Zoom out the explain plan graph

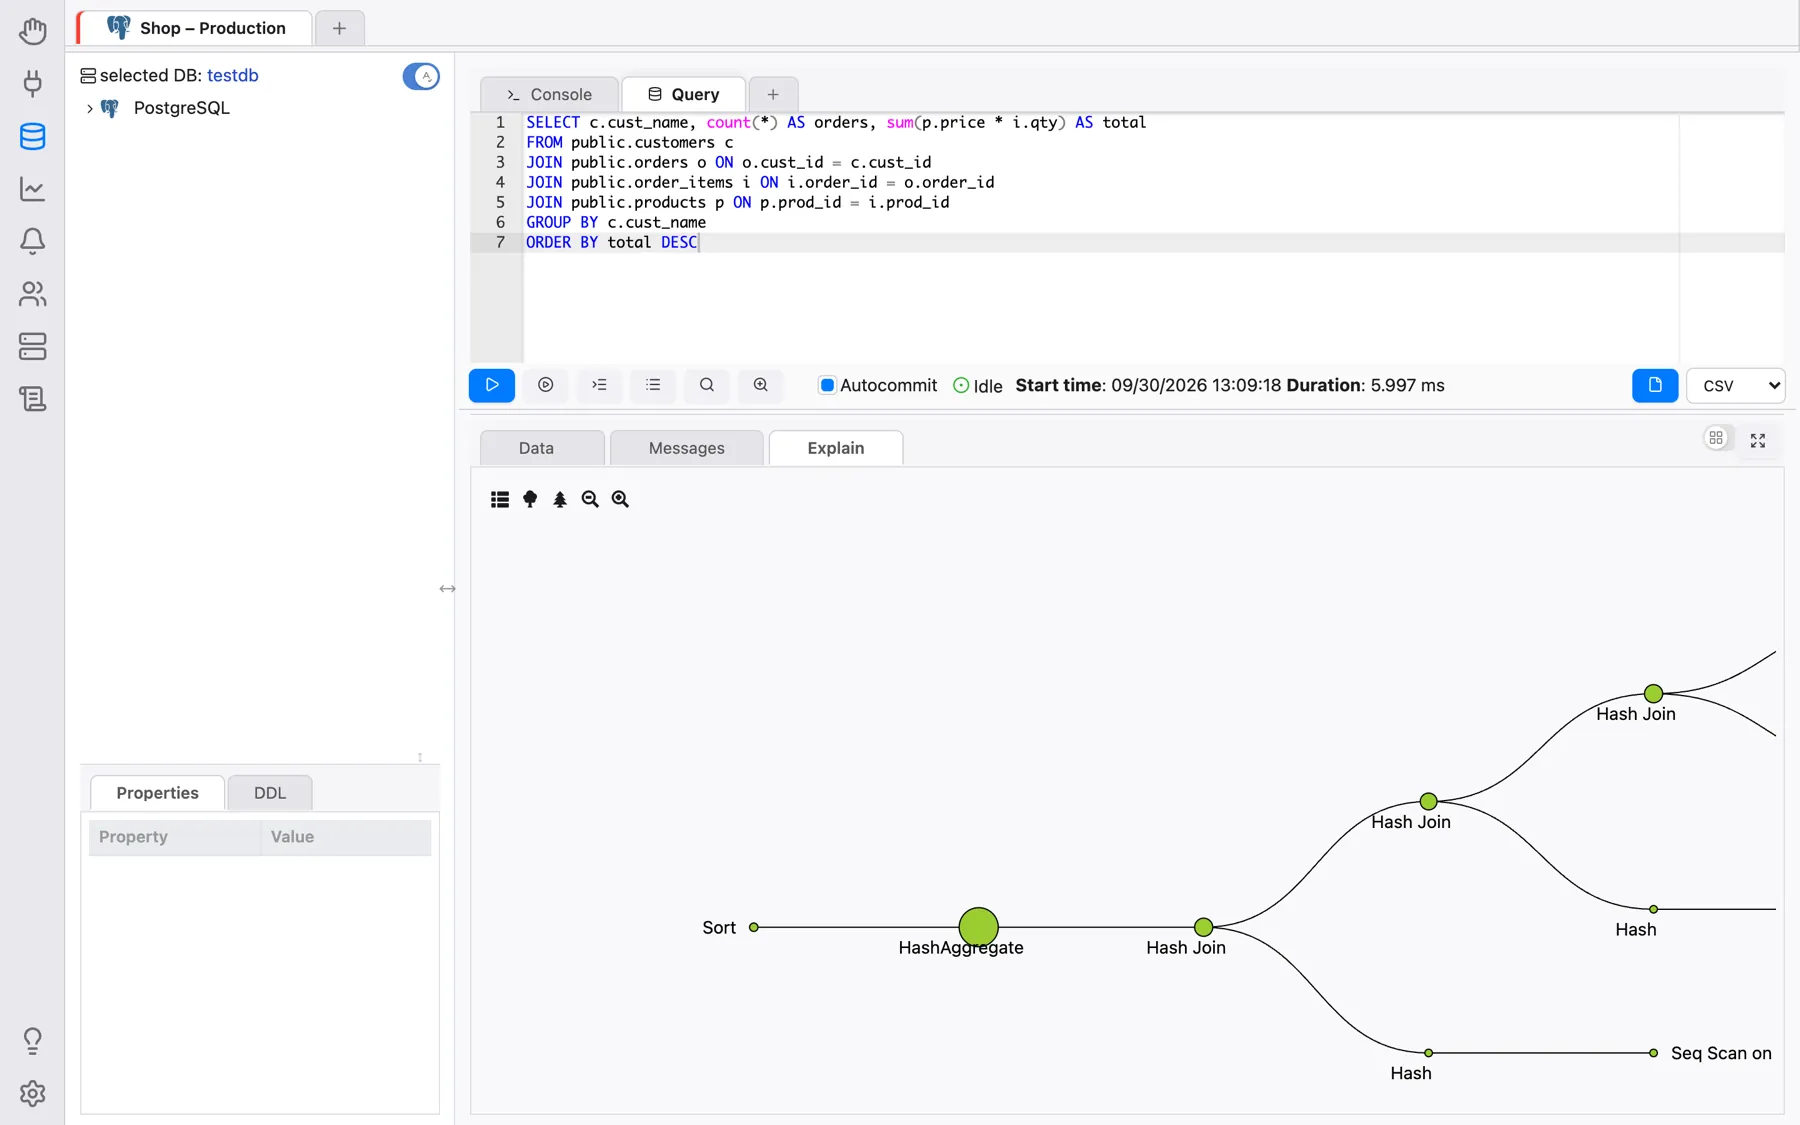tap(590, 499)
